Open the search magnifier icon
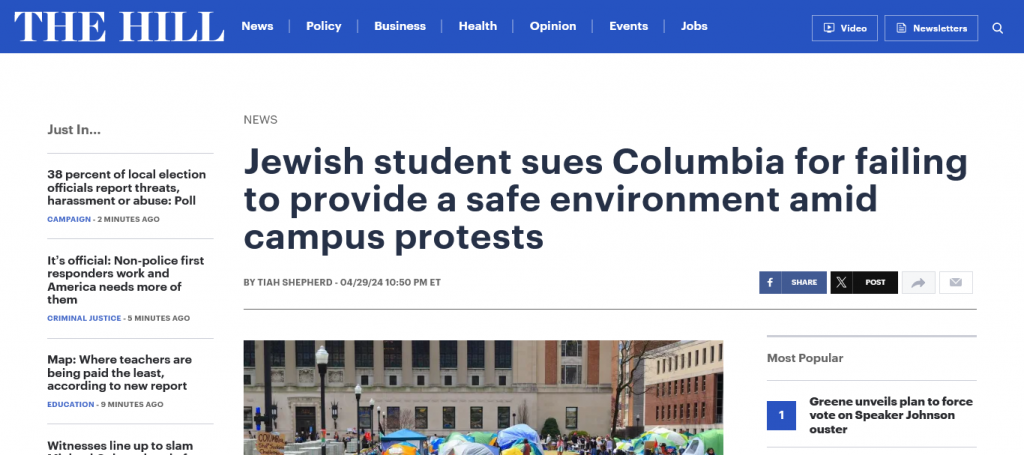Screen dimensions: 1024x455 (x=997, y=28)
